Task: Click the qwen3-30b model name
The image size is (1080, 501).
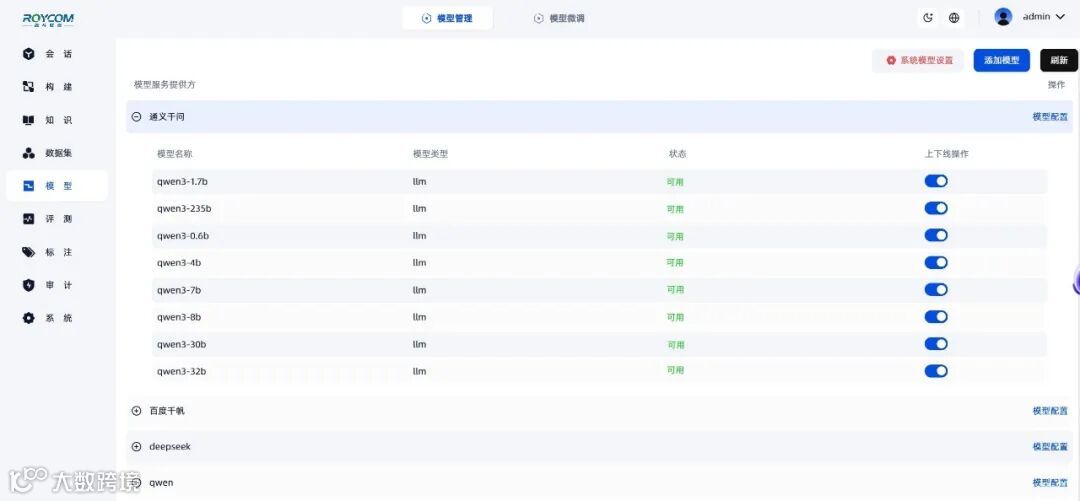Action: pos(181,344)
